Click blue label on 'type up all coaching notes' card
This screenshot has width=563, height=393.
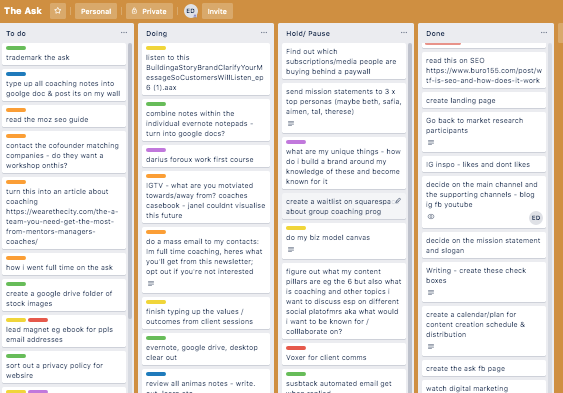click(x=16, y=74)
